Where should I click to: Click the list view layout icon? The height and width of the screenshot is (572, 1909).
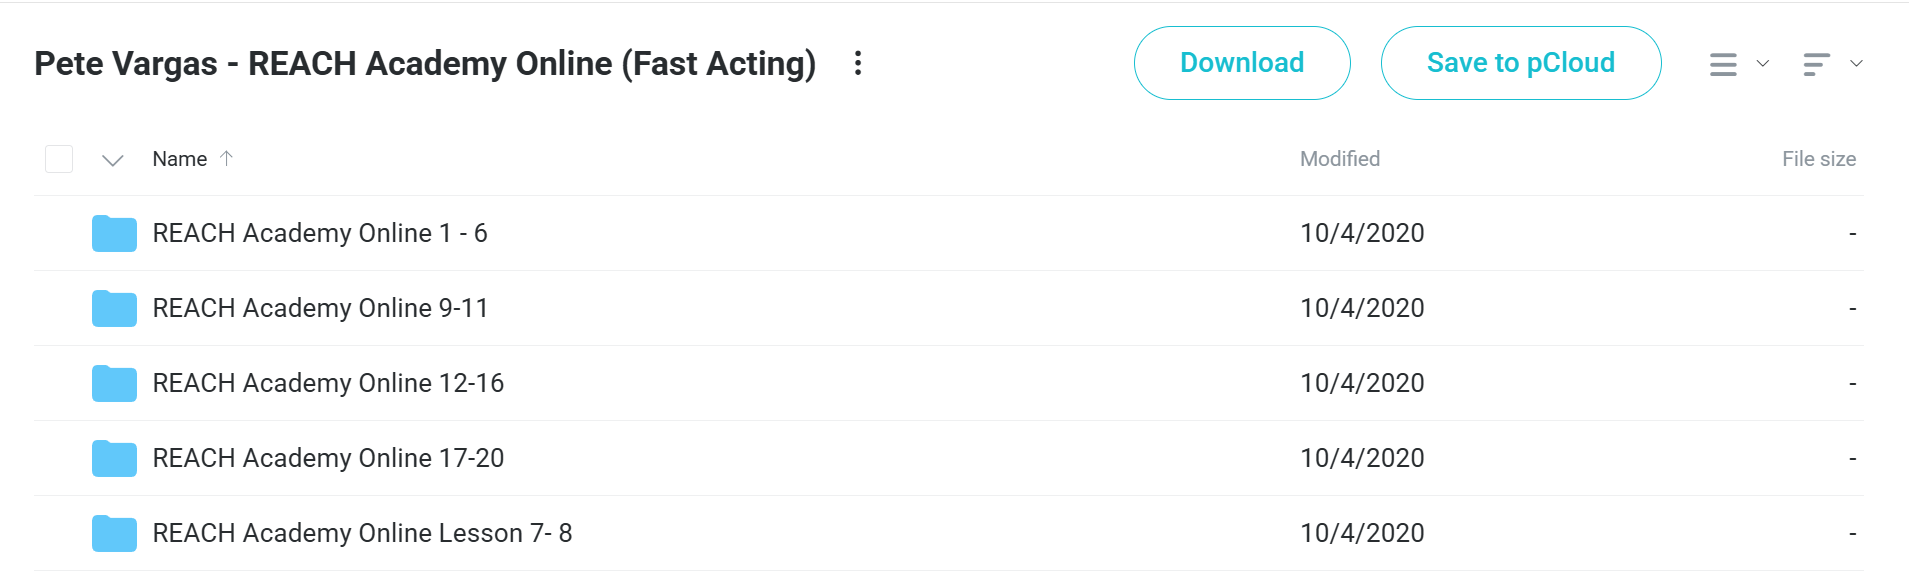click(x=1723, y=64)
